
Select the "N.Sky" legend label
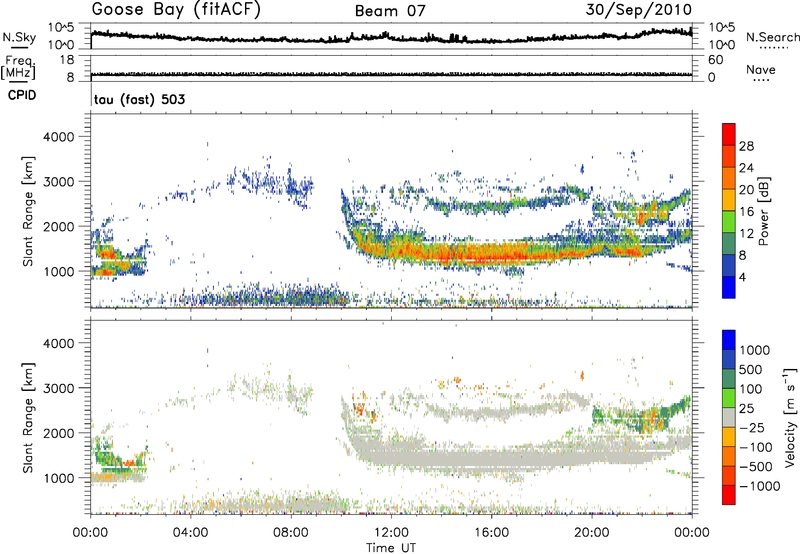coord(19,37)
